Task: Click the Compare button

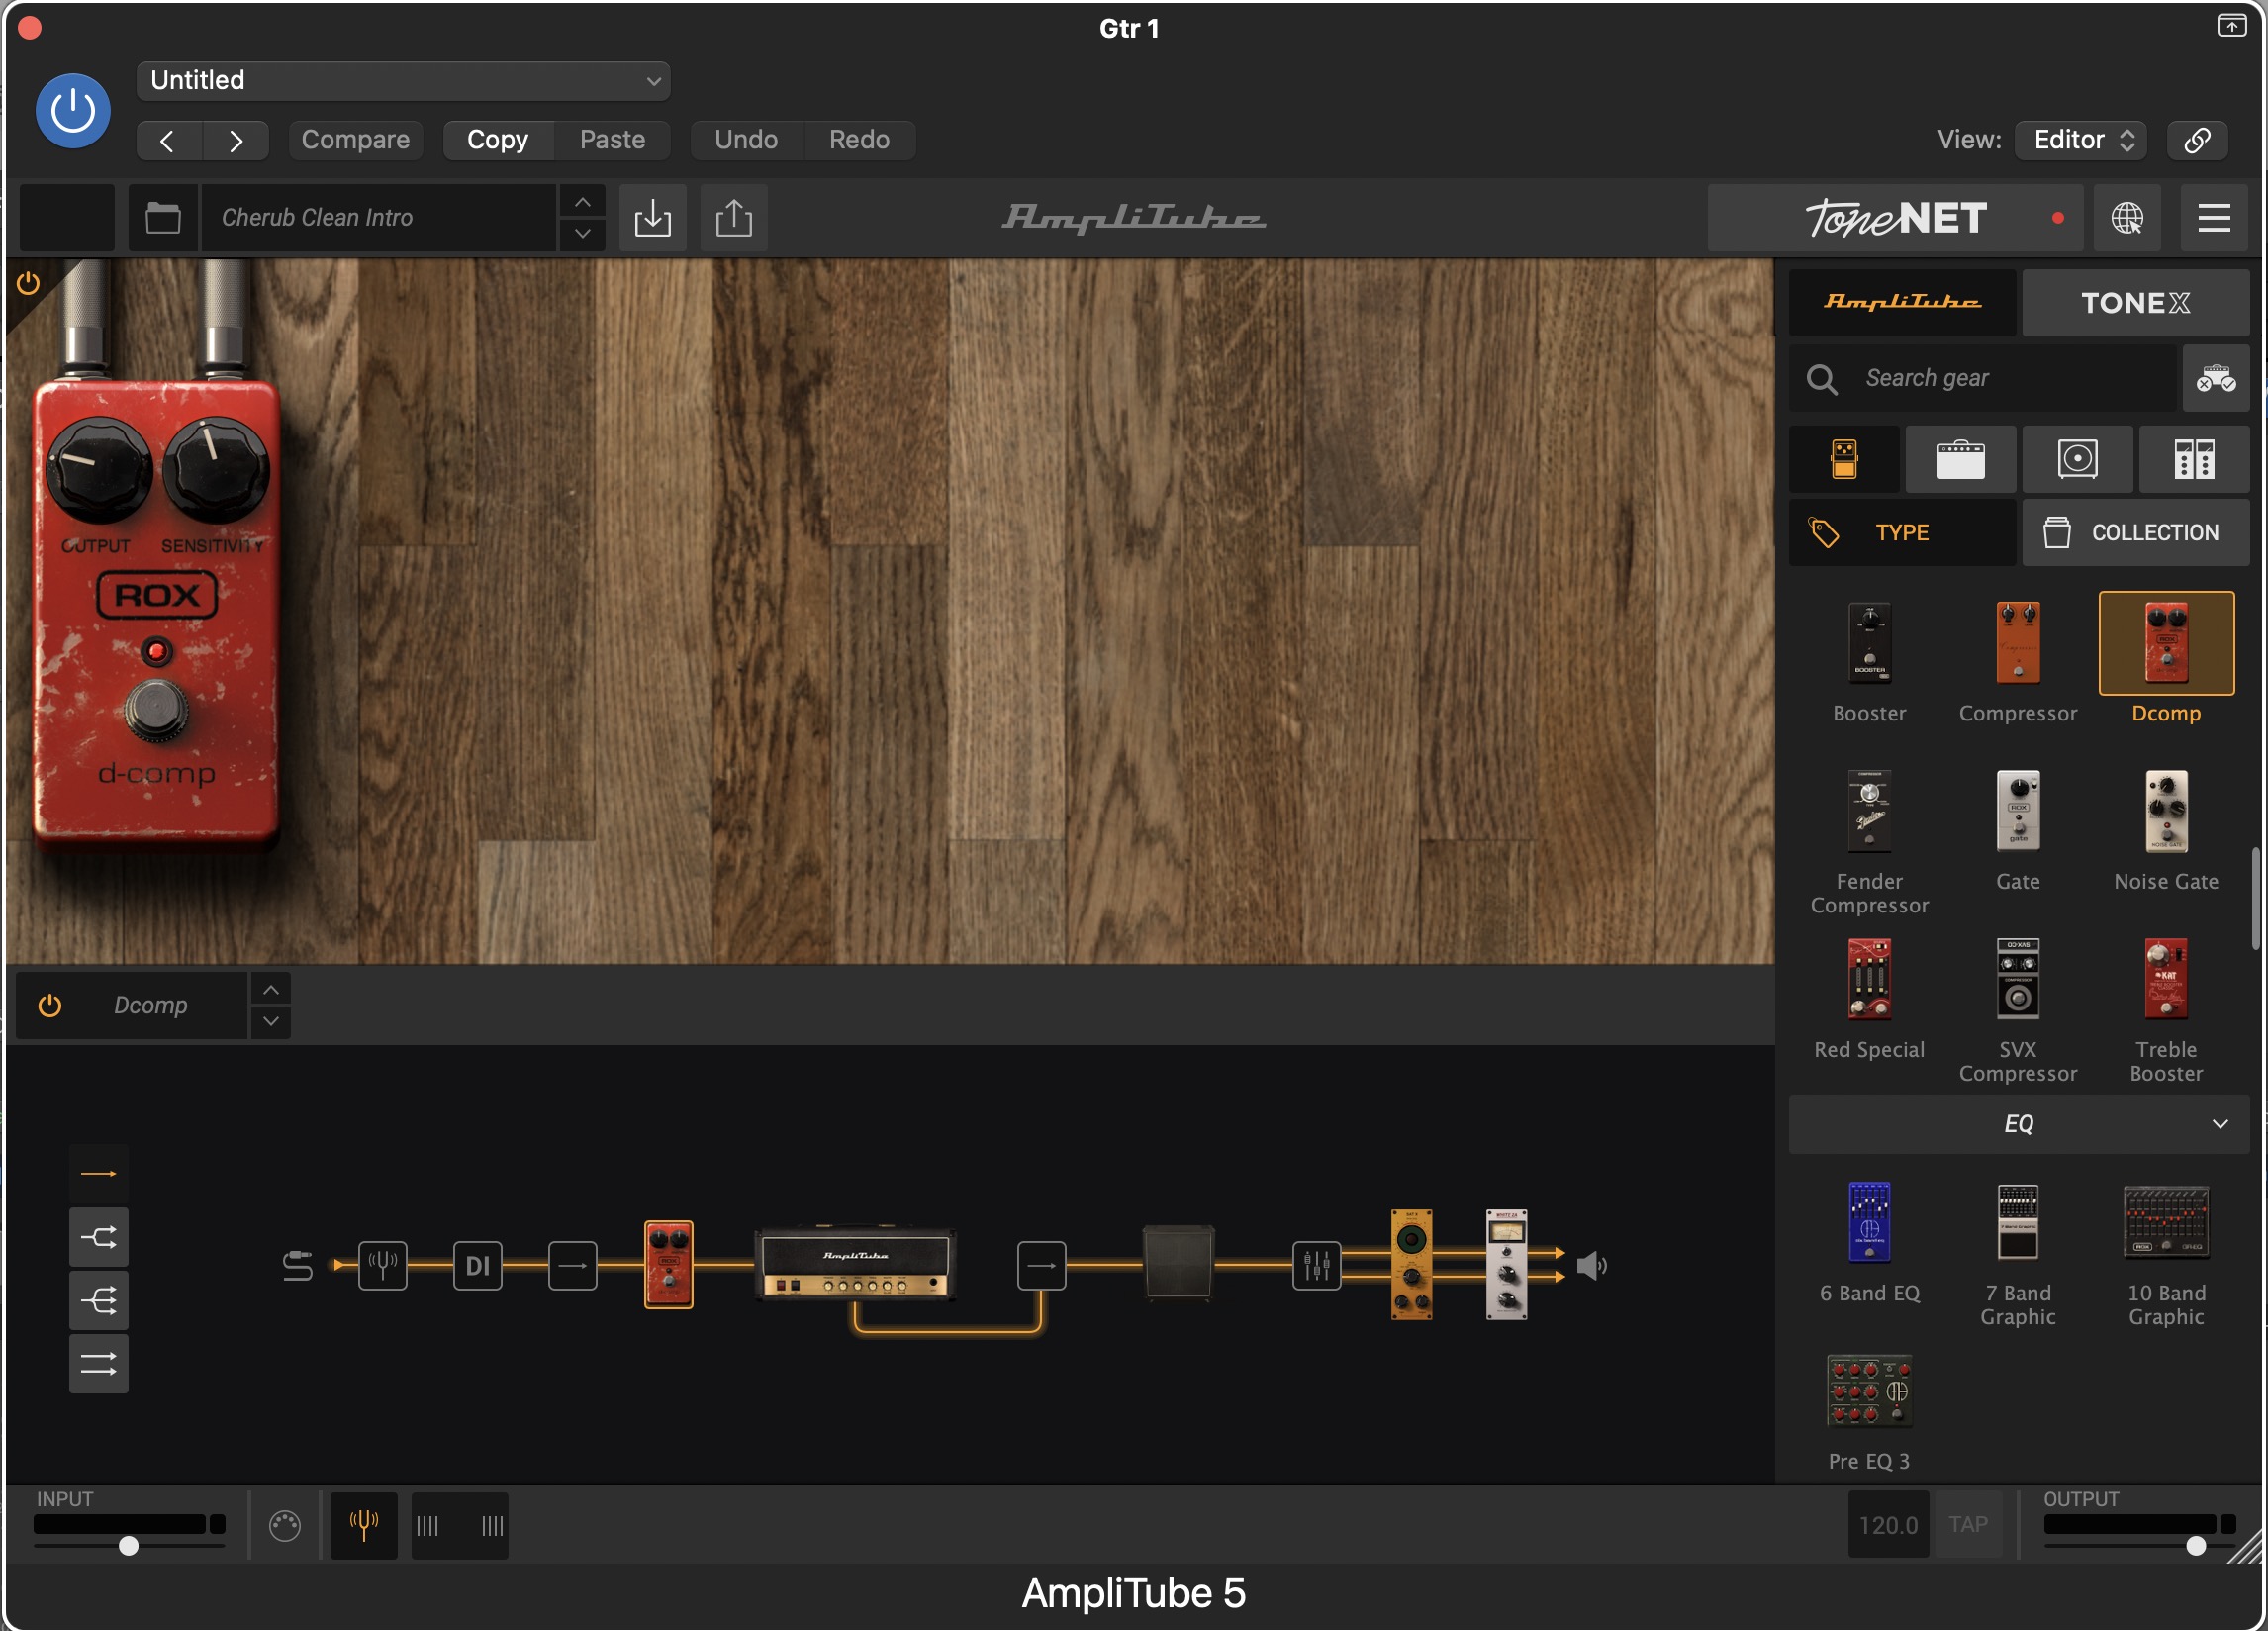Action: [x=355, y=139]
